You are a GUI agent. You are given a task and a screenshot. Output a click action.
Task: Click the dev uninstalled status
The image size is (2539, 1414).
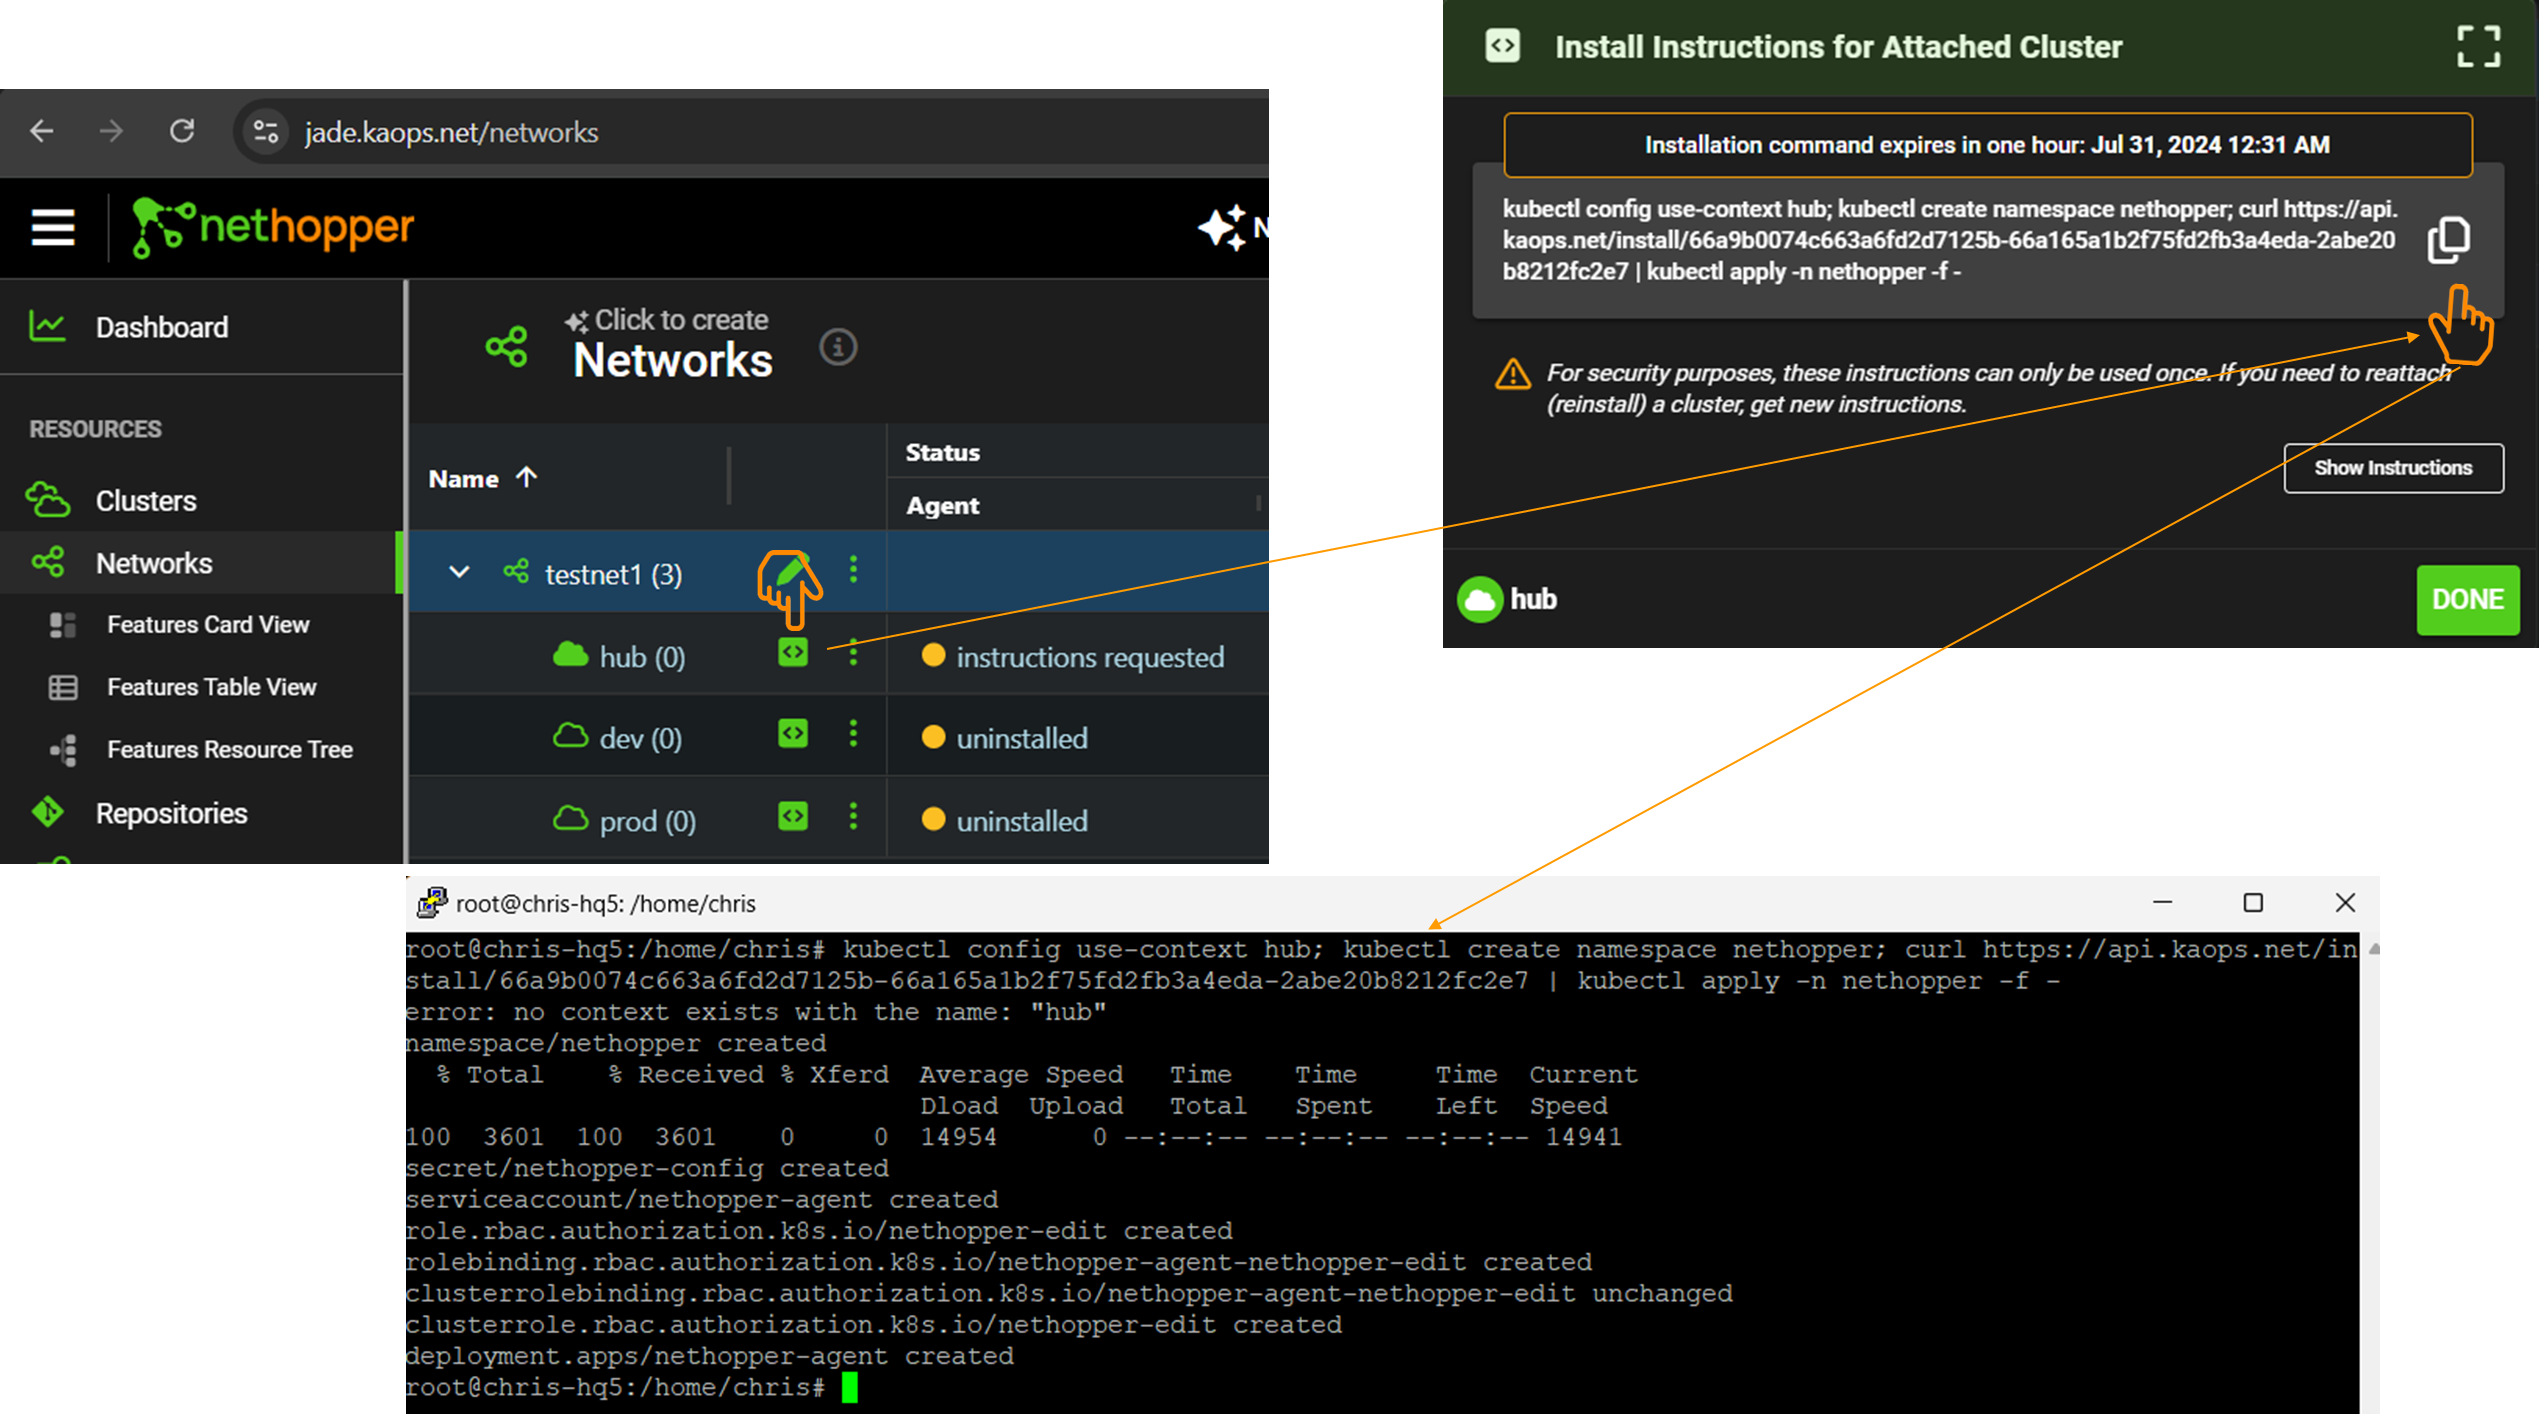[1005, 738]
